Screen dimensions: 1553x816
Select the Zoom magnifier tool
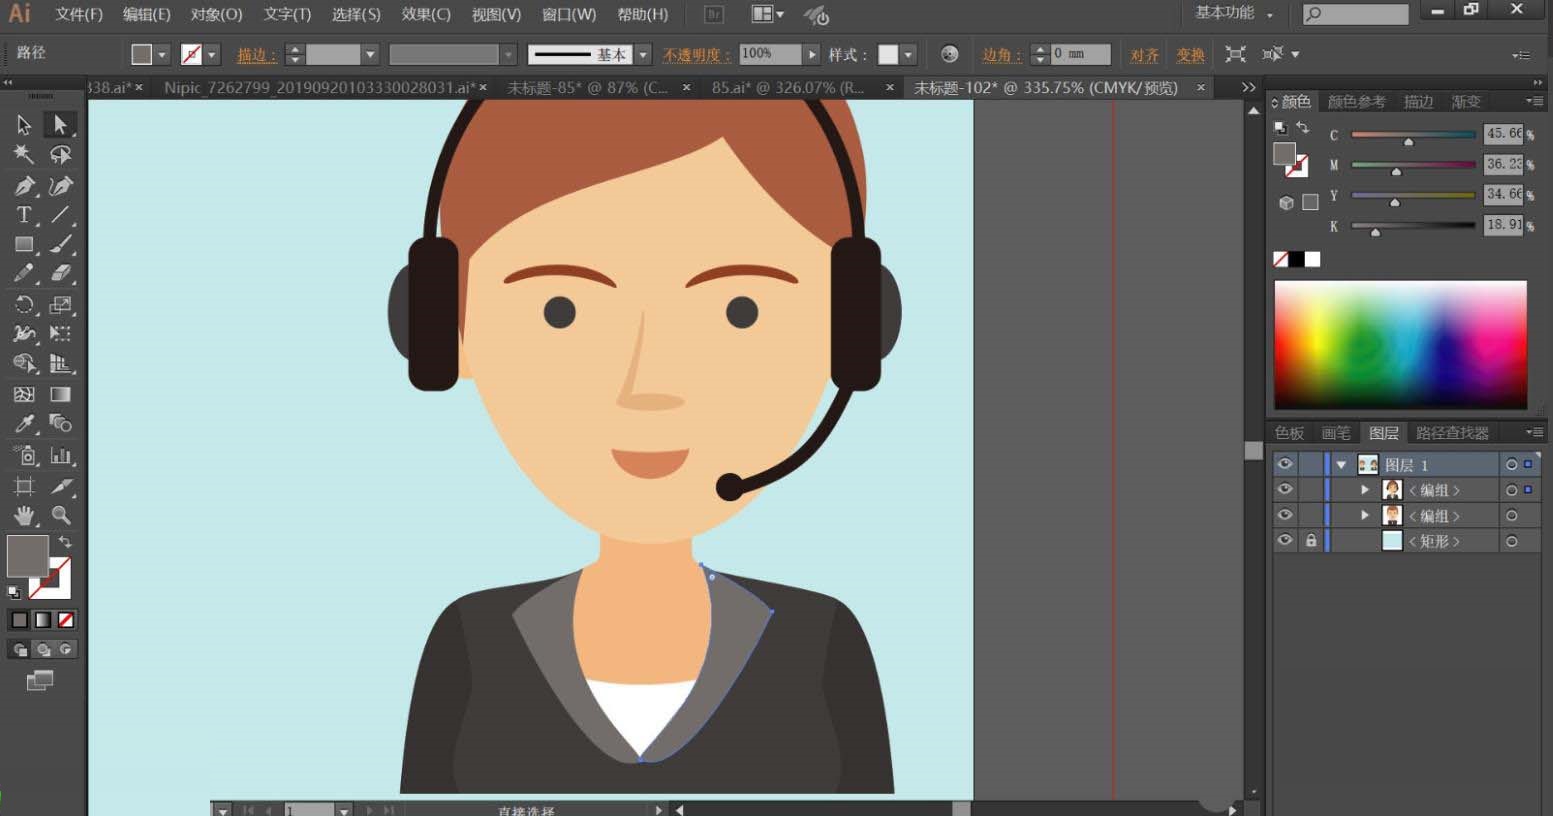click(61, 515)
